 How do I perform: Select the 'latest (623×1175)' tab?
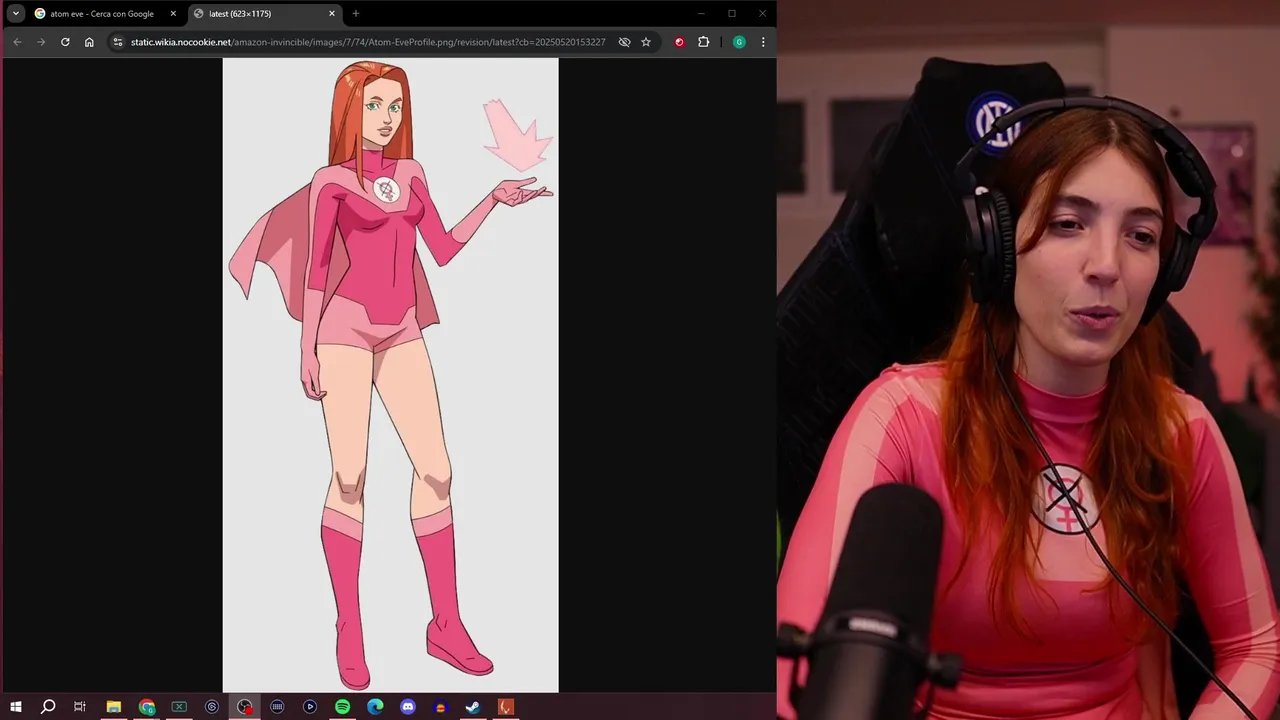(265, 14)
